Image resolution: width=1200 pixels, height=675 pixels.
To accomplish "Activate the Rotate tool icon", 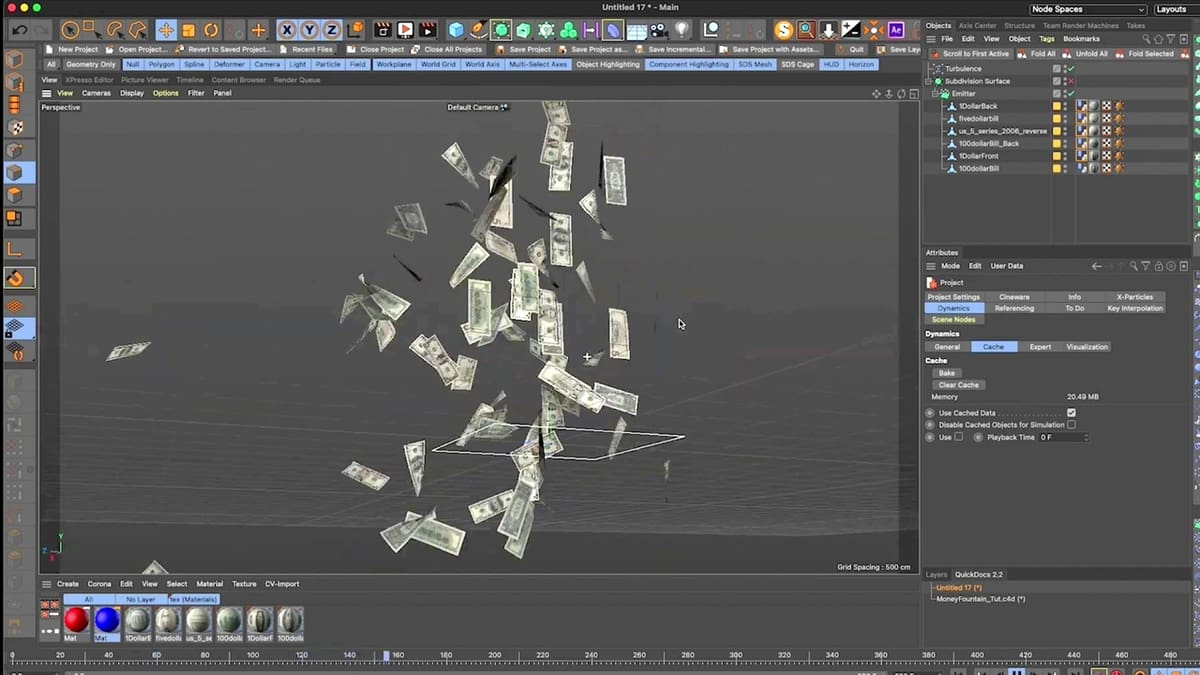I will pyautogui.click(x=212, y=30).
